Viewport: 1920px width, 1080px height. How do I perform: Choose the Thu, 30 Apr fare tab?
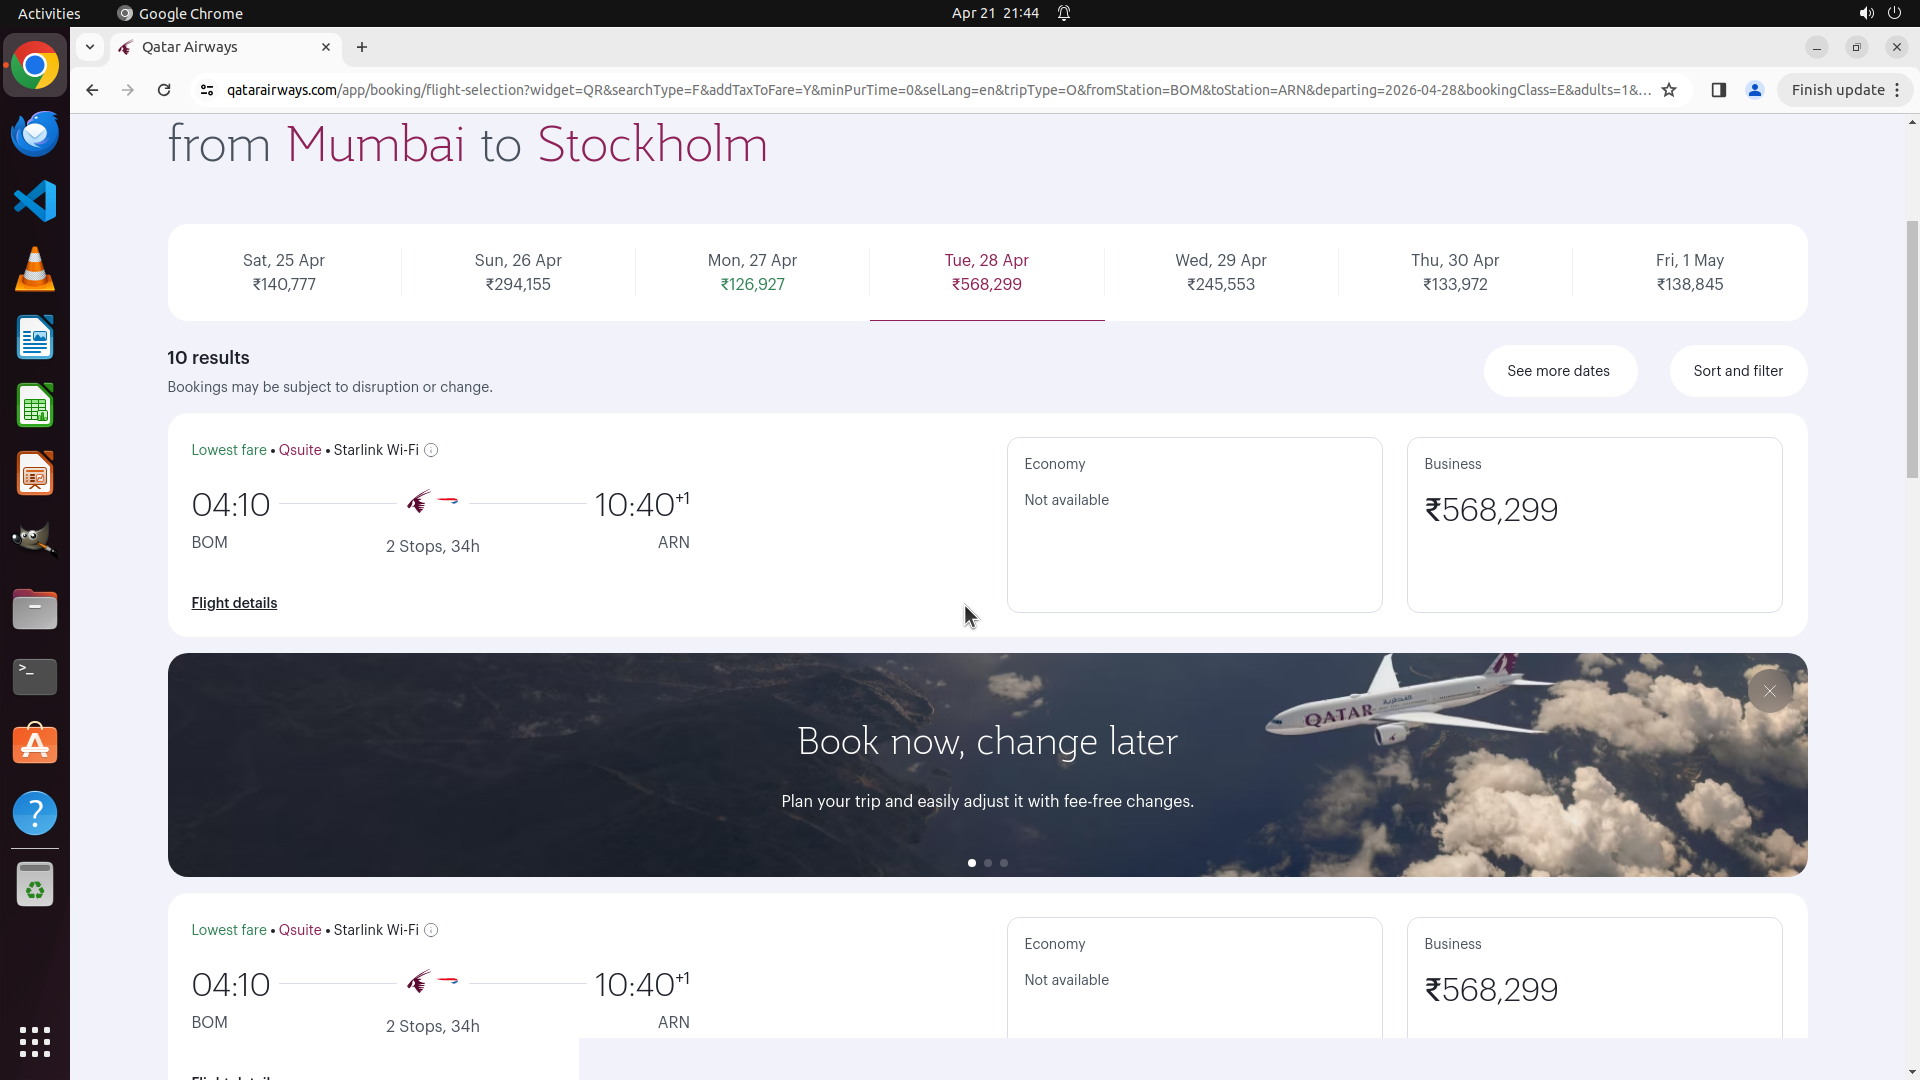click(x=1455, y=272)
